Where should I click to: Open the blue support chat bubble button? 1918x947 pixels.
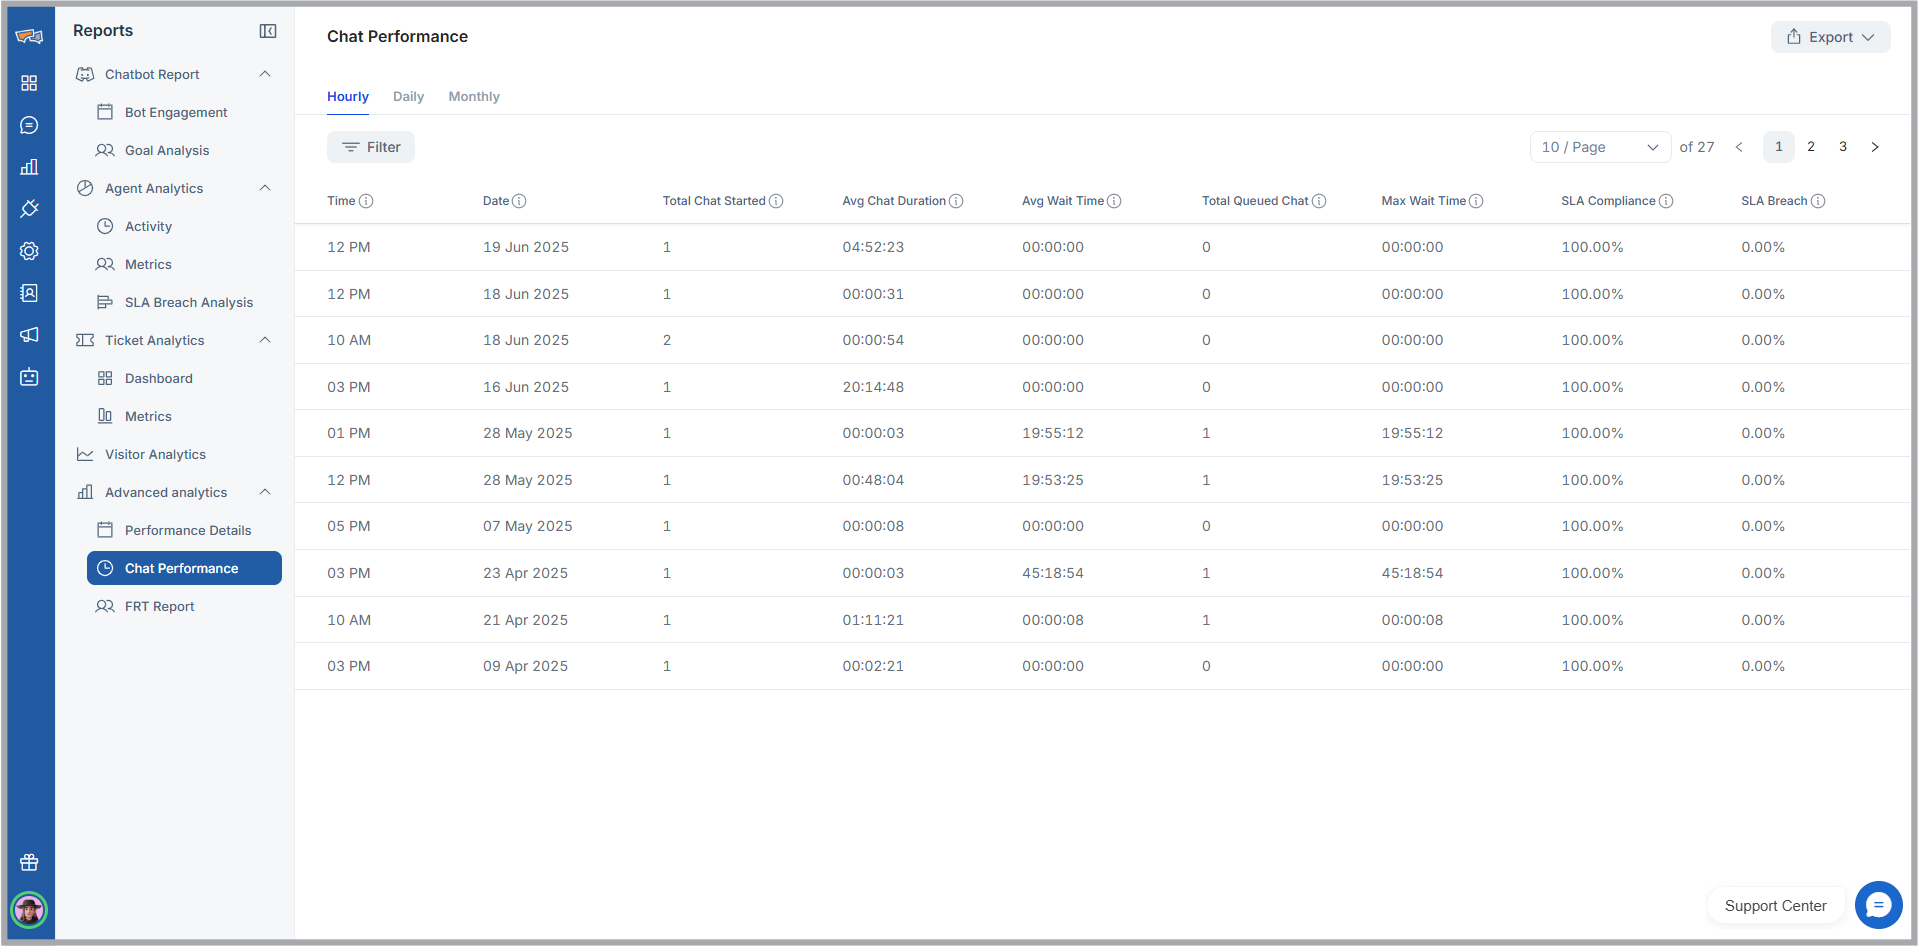[x=1878, y=905]
